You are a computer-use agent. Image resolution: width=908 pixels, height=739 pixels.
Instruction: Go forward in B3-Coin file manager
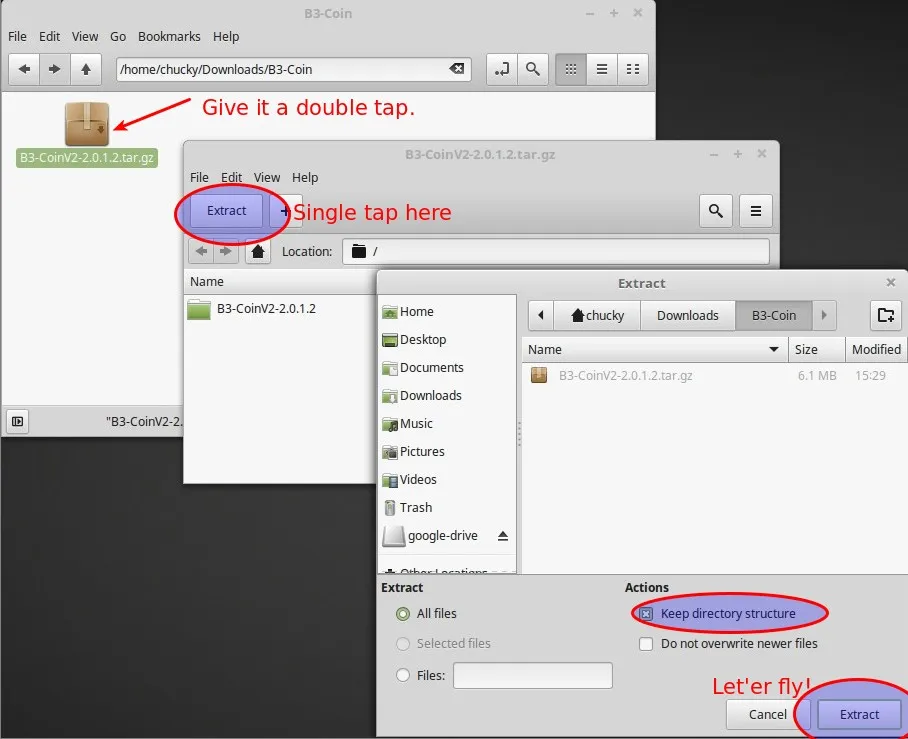pos(55,69)
